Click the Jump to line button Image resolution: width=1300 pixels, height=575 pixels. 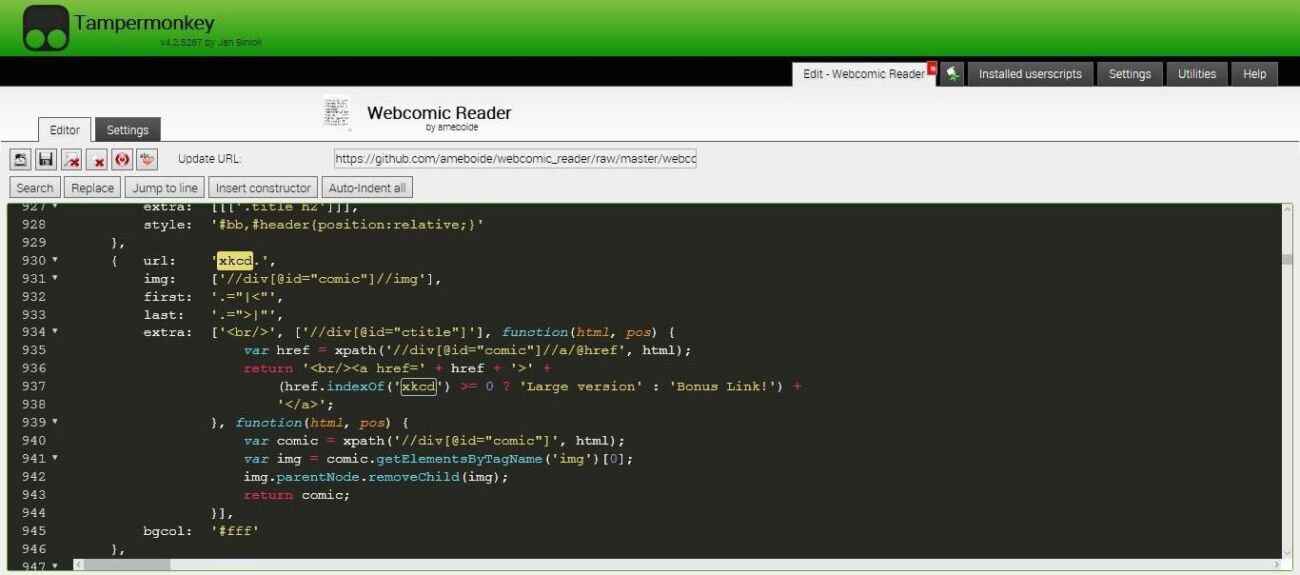click(x=166, y=188)
